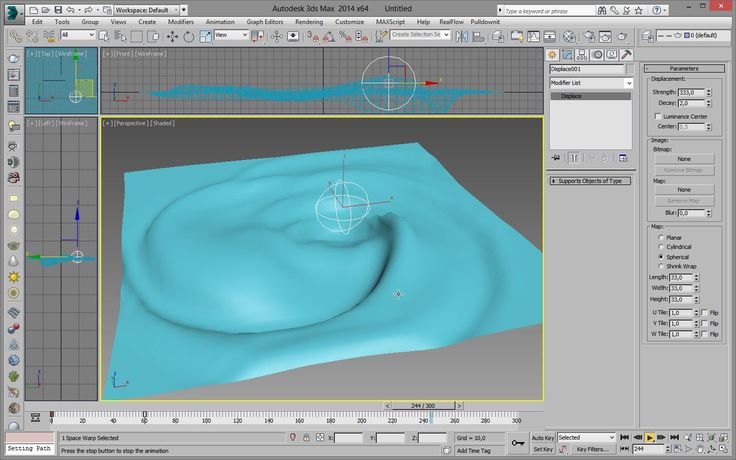736x460 pixels.
Task: Open Select by Name dialog
Action: (x=120, y=36)
